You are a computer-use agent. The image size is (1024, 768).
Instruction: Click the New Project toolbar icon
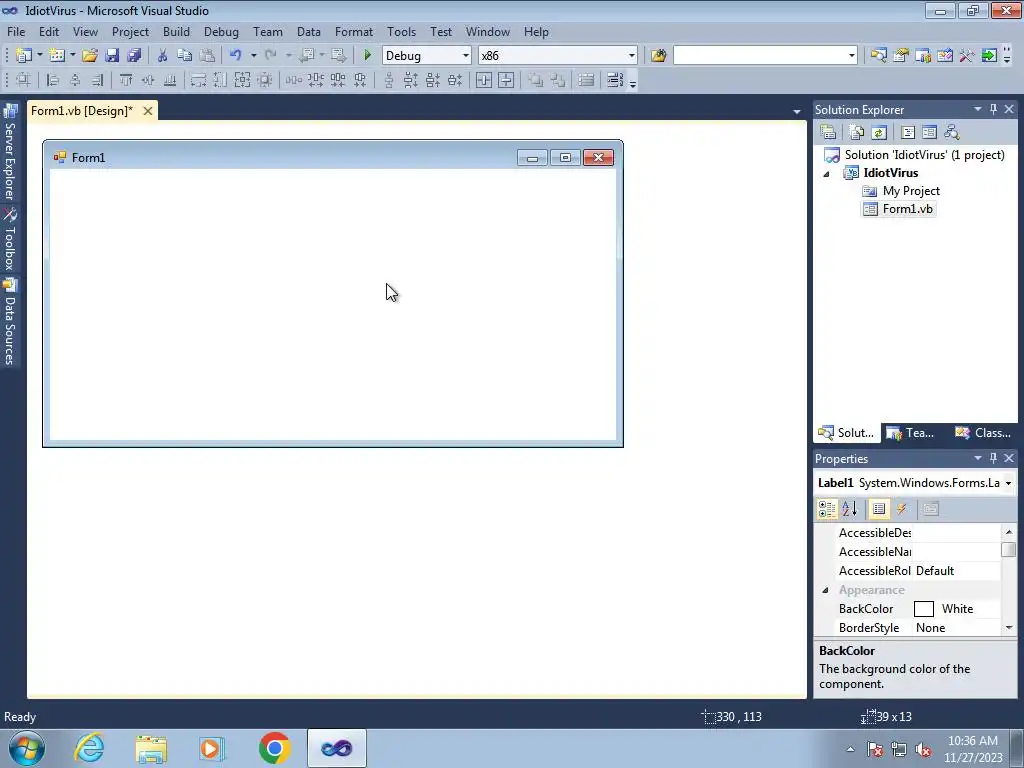24,56
